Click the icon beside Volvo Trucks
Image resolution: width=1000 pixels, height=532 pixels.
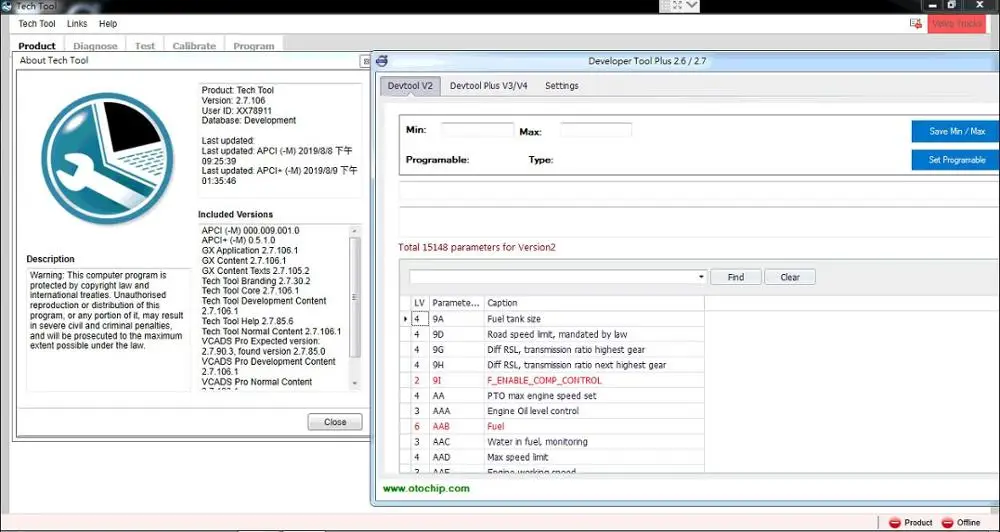916,24
